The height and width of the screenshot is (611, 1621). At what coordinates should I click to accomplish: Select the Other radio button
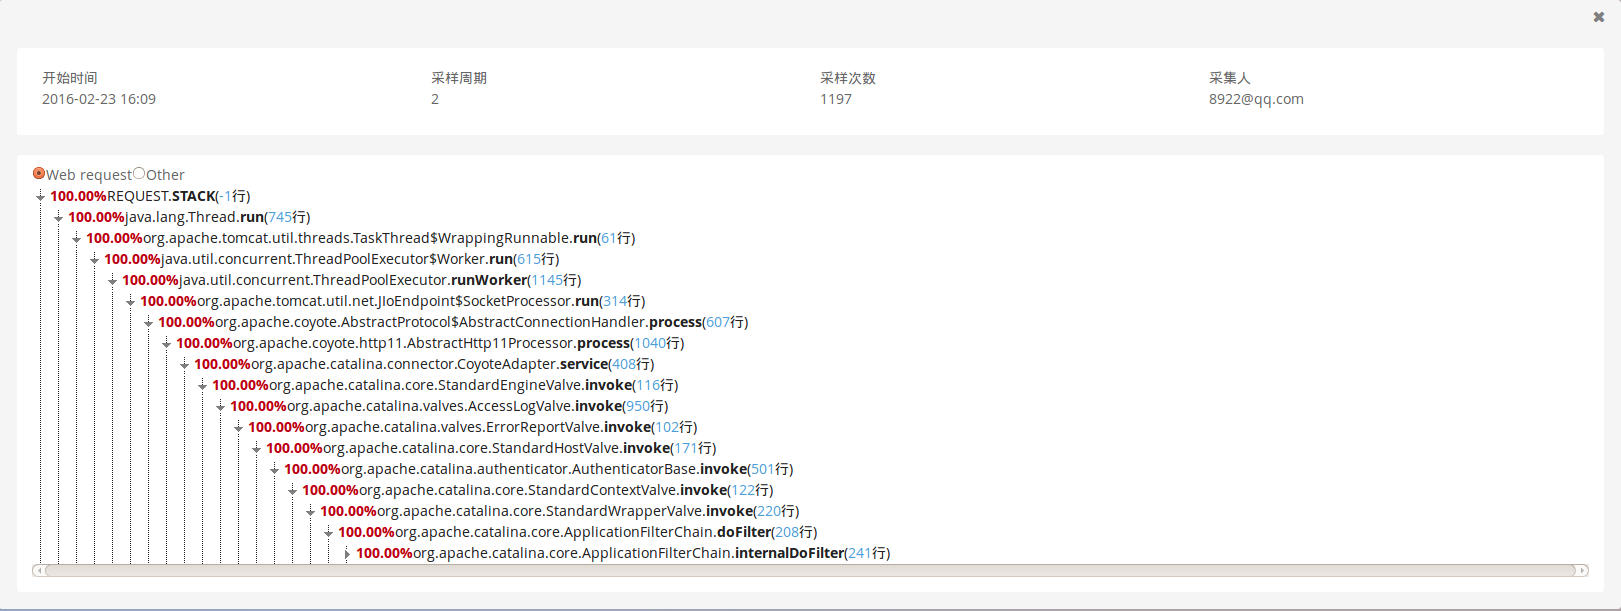[139, 173]
